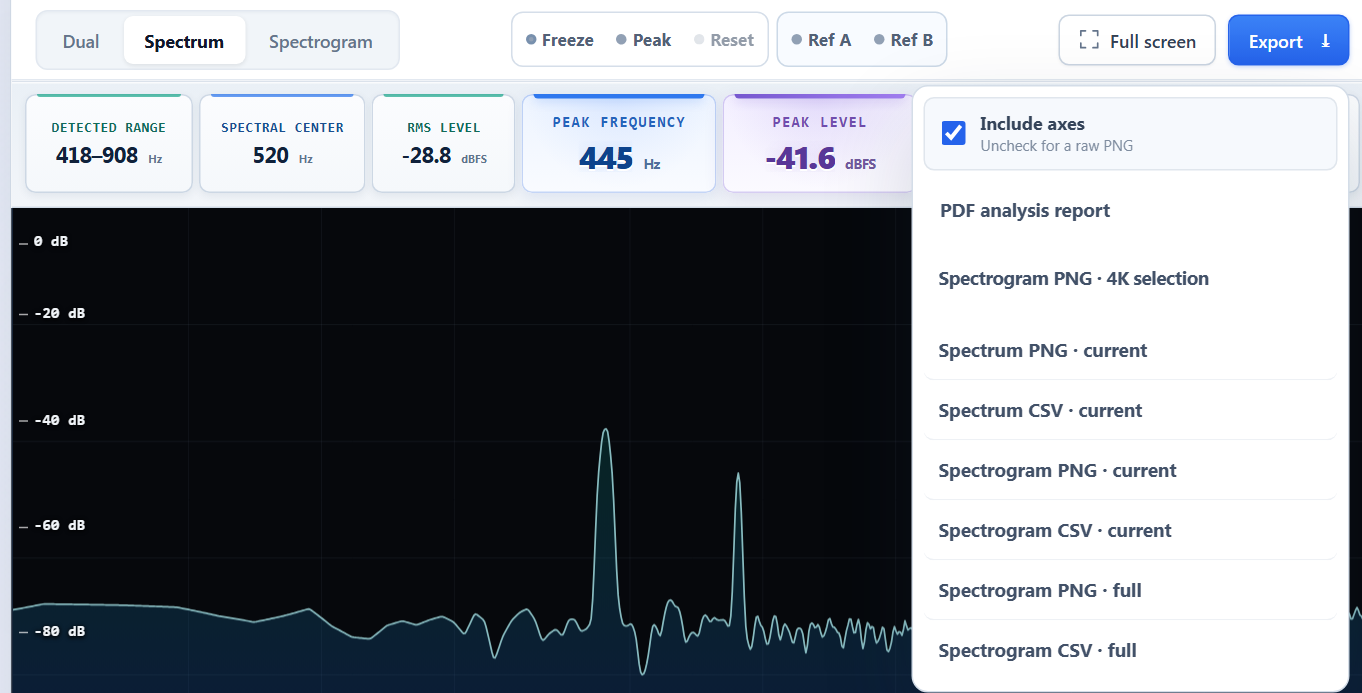Toggle Freeze on the display
The width and height of the screenshot is (1362, 693).
[x=560, y=40]
